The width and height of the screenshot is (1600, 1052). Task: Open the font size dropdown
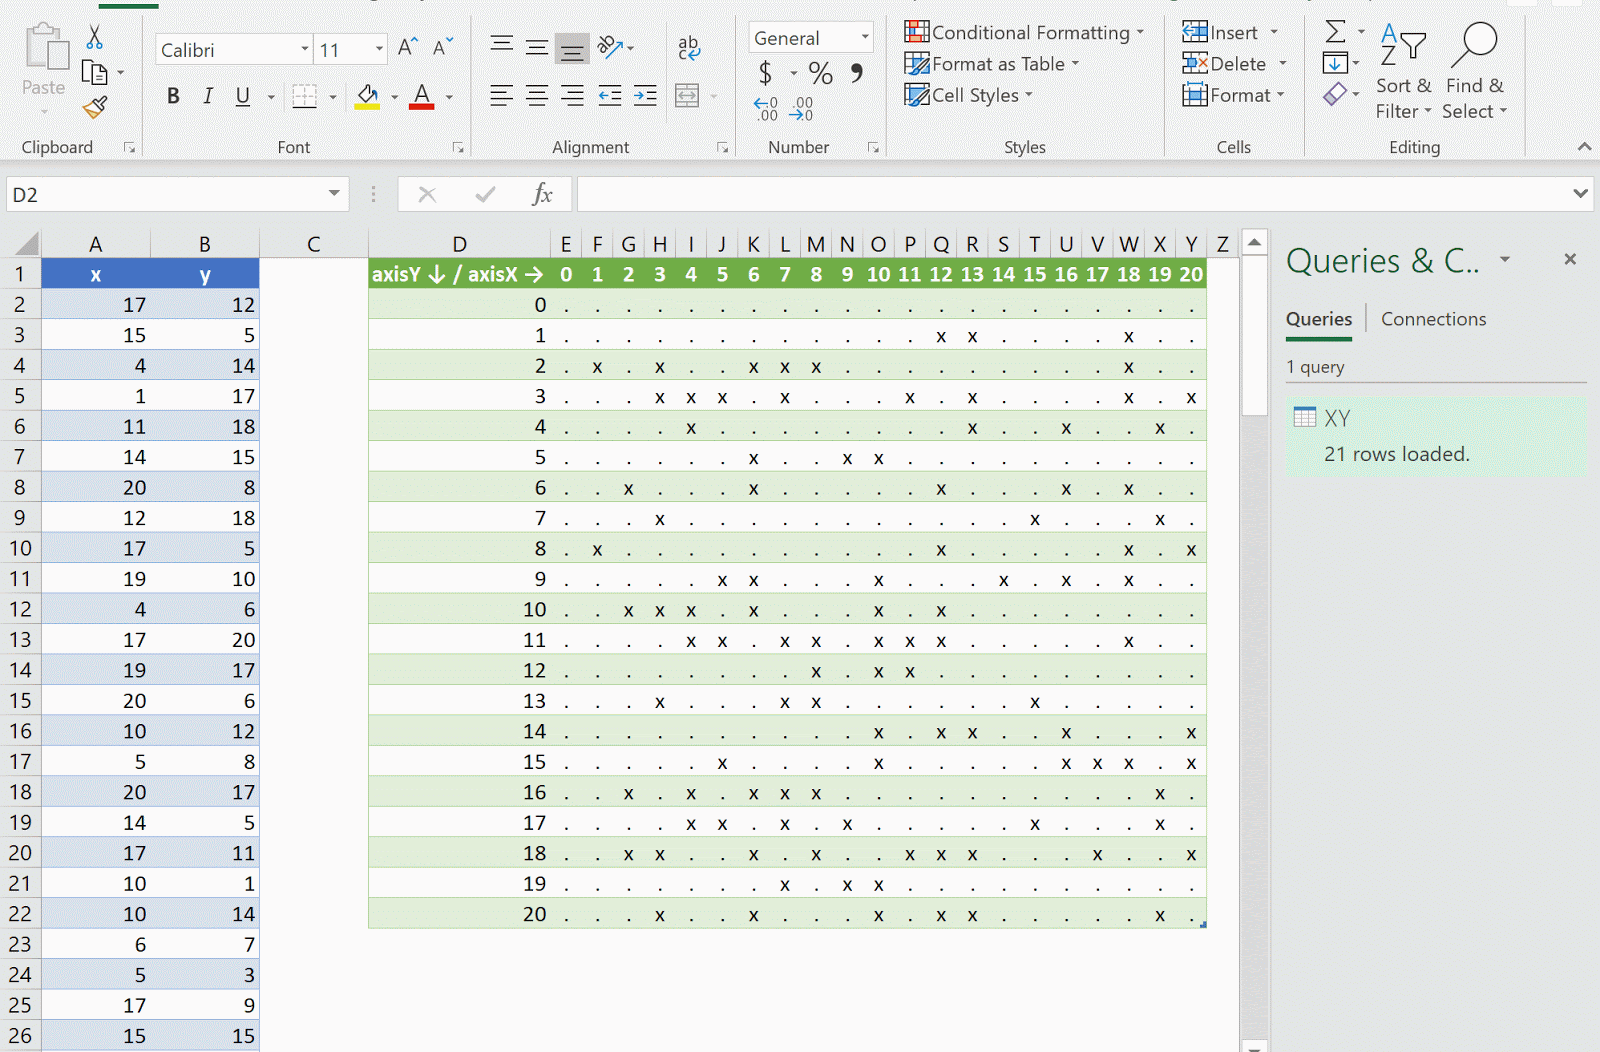coord(378,48)
